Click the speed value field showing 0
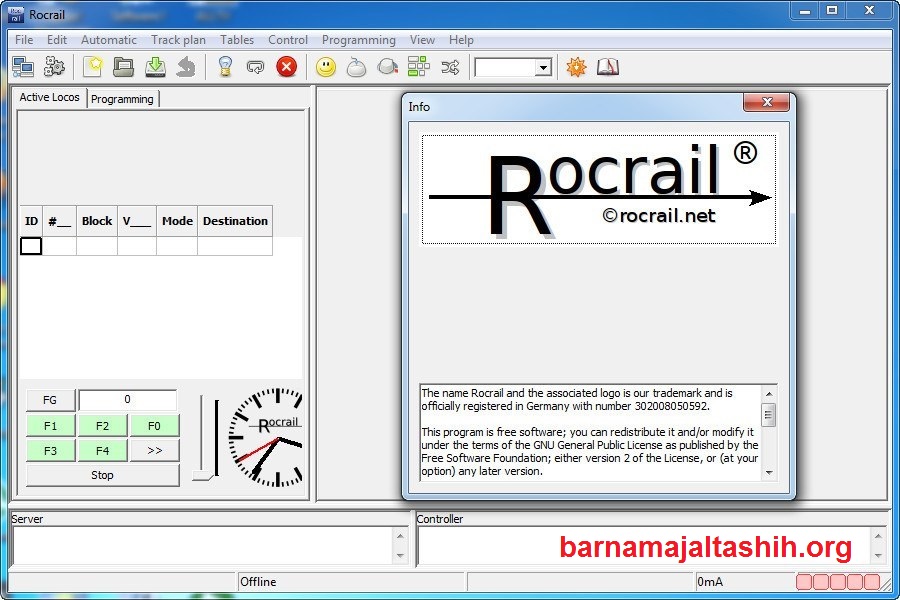Viewport: 900px width, 600px height. tap(127, 400)
